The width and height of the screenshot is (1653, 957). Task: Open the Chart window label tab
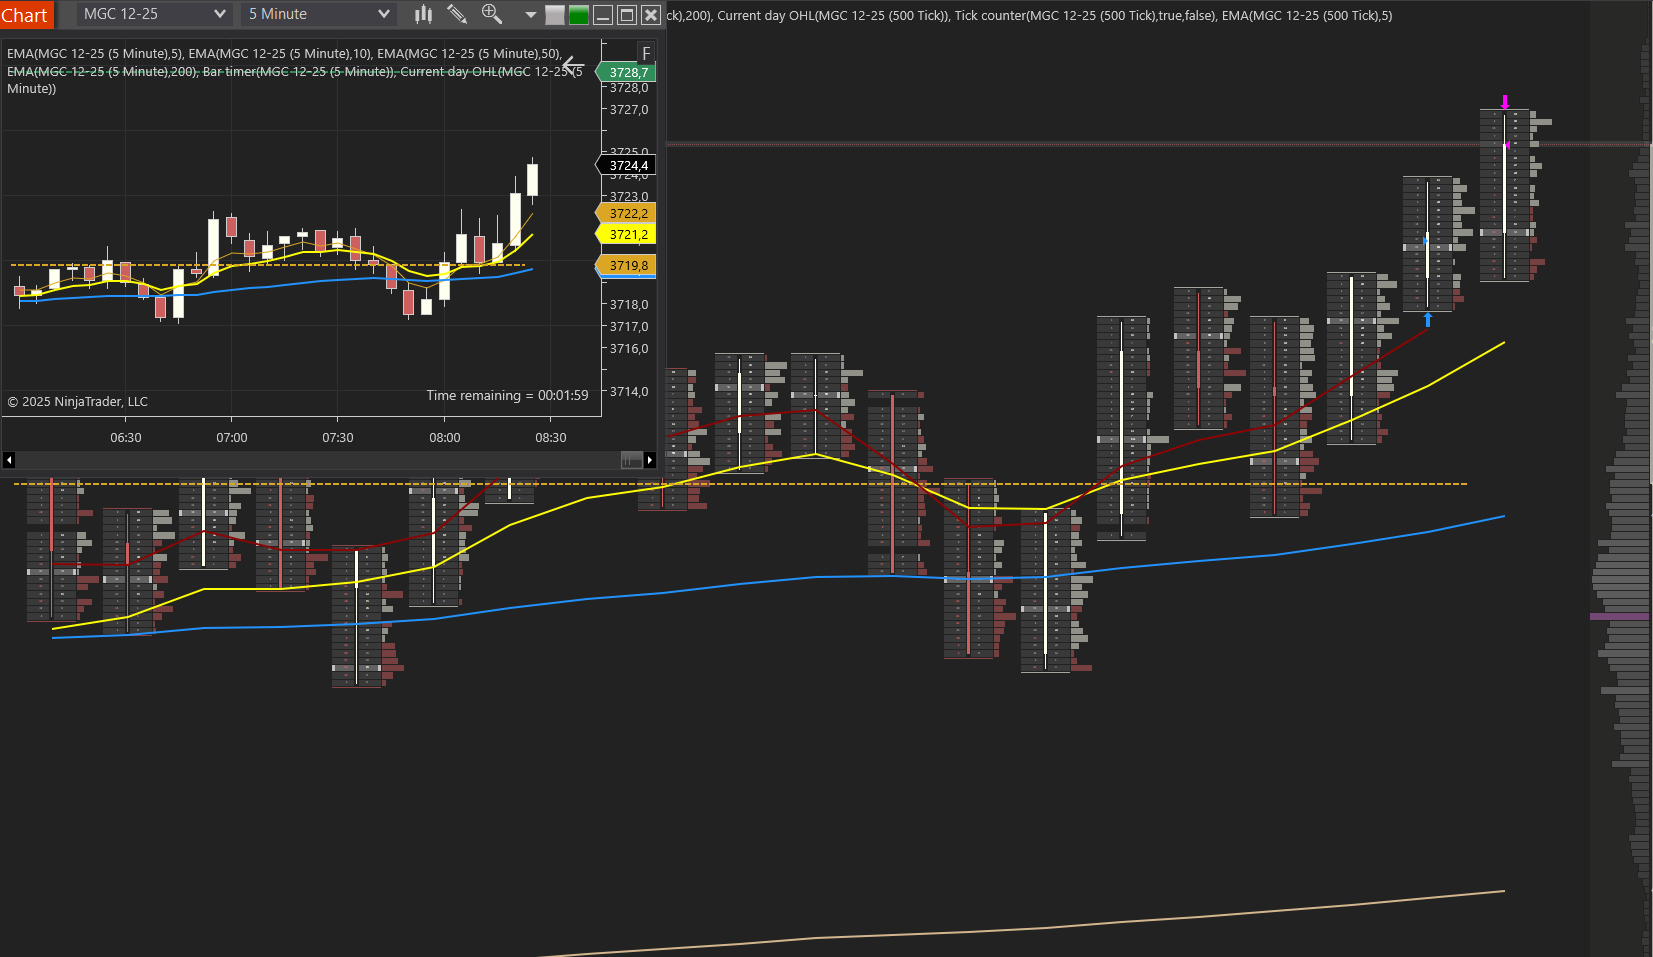tap(26, 15)
